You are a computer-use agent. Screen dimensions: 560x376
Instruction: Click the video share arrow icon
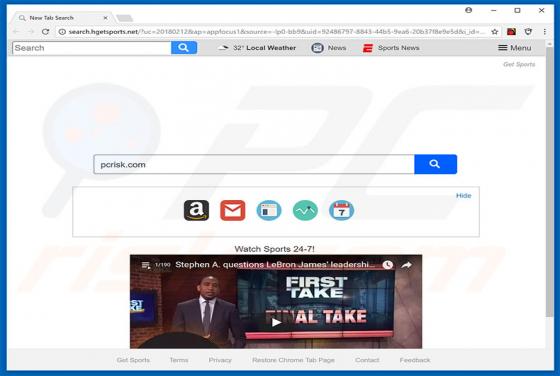pyautogui.click(x=406, y=265)
